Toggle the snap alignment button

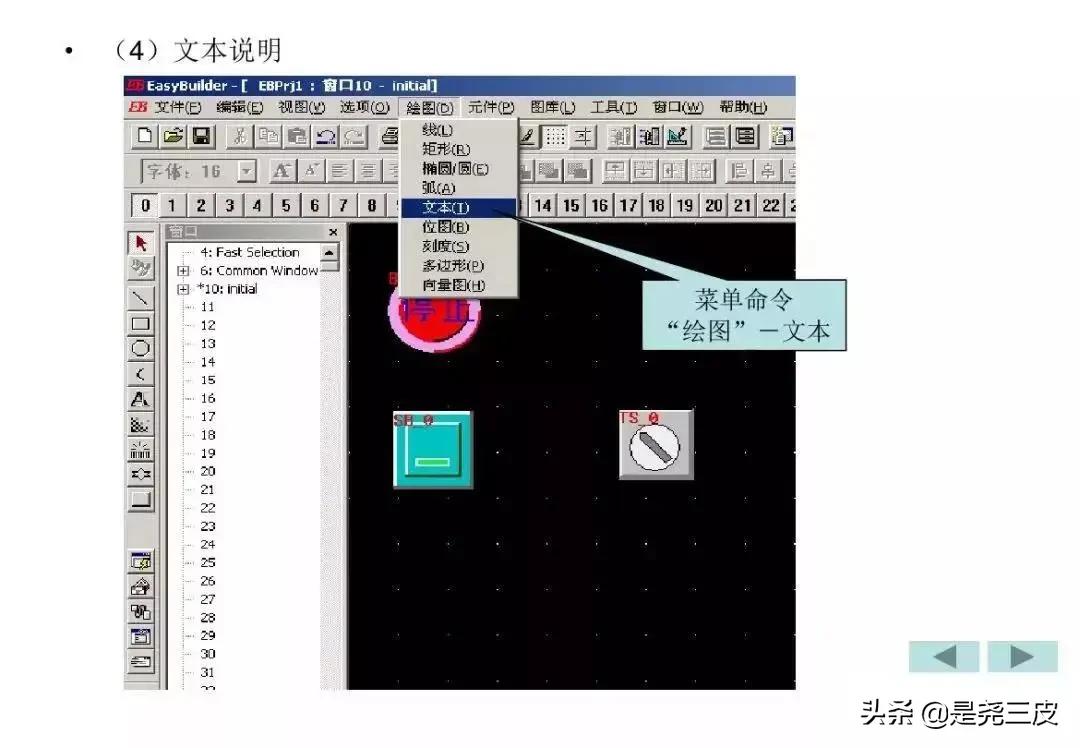coord(582,137)
